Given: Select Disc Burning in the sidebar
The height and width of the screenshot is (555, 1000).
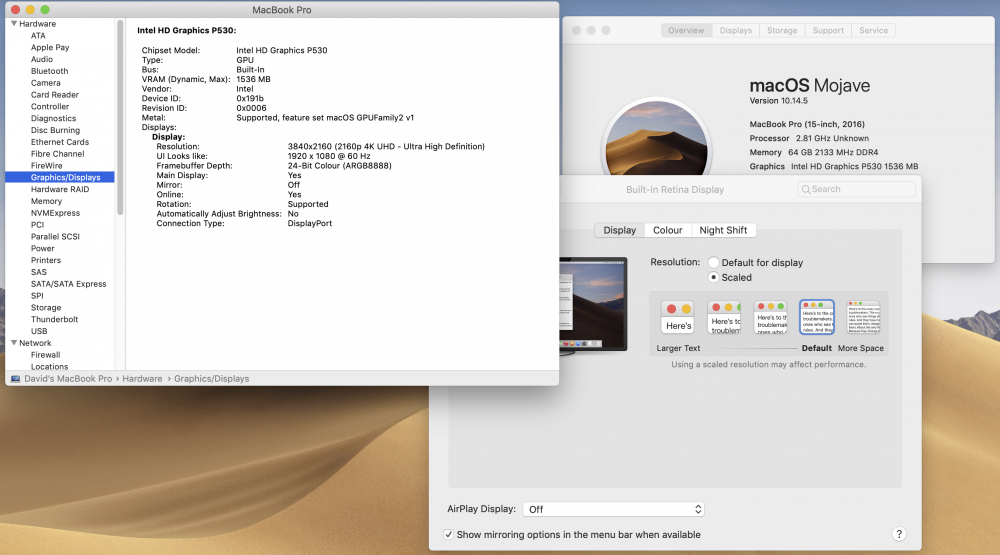Looking at the screenshot, I should coord(55,130).
